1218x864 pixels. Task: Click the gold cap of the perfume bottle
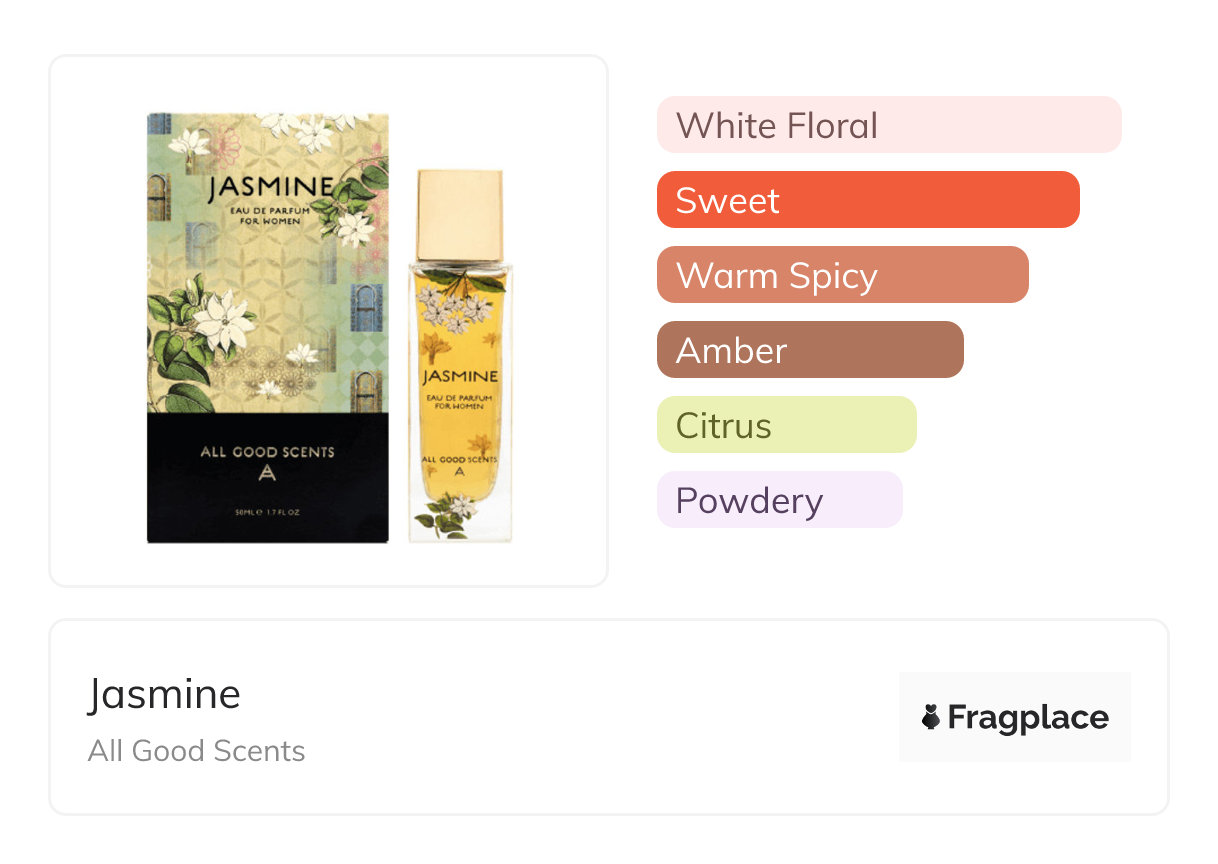pos(460,215)
